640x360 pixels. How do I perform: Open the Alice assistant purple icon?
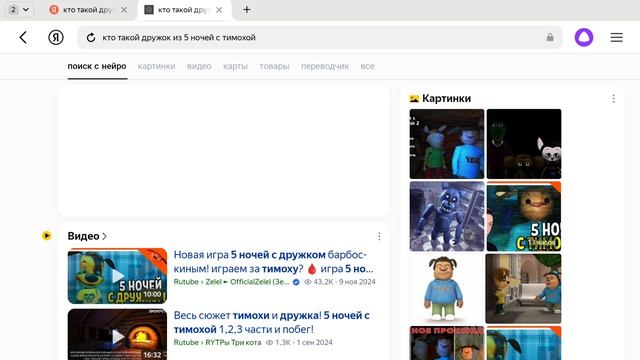pyautogui.click(x=584, y=38)
